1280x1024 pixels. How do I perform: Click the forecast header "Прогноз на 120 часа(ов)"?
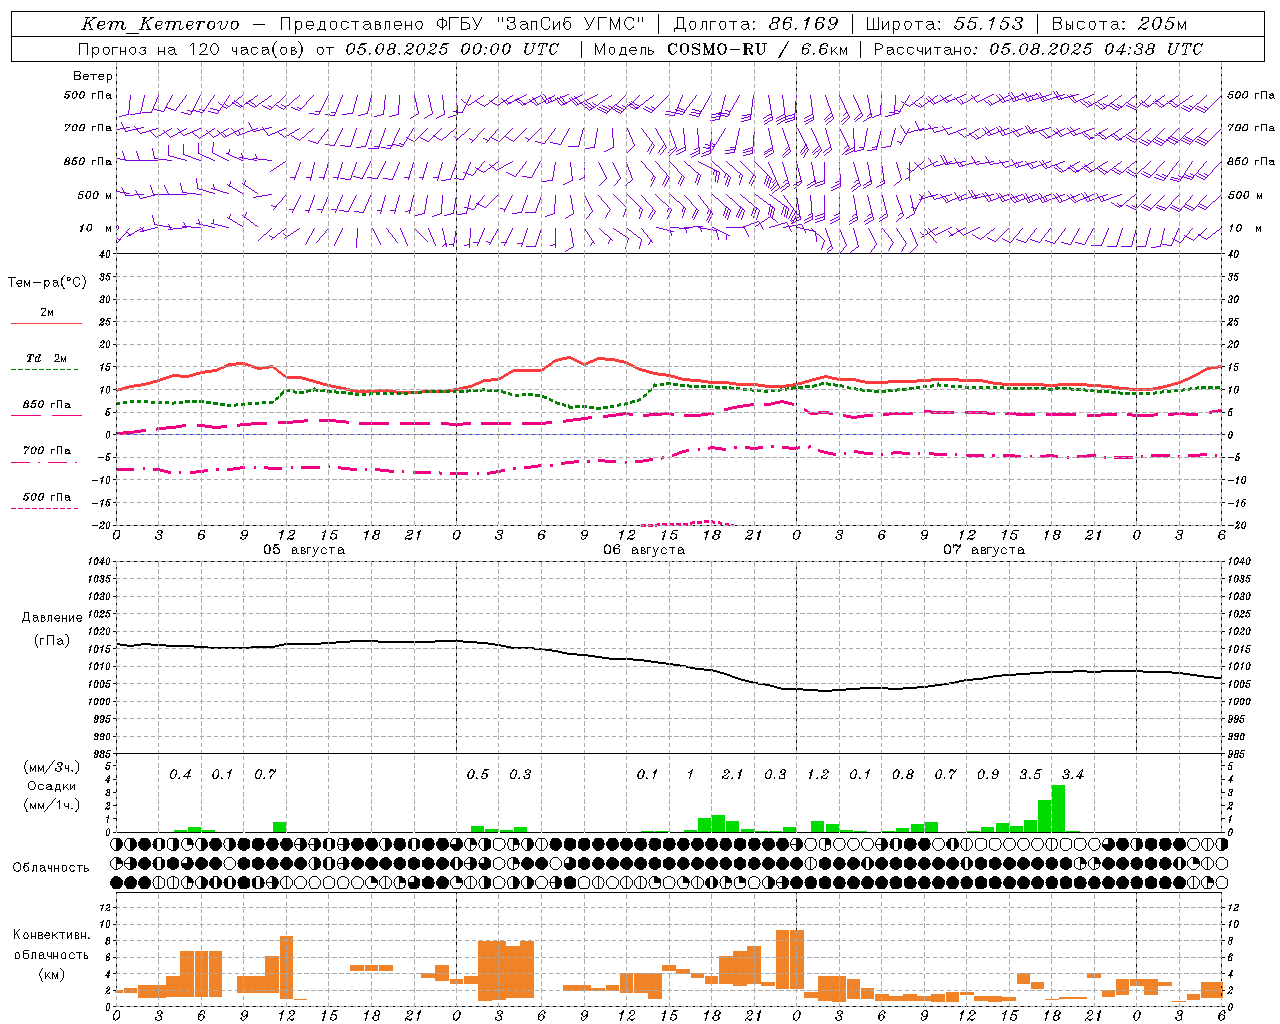coord(192,49)
